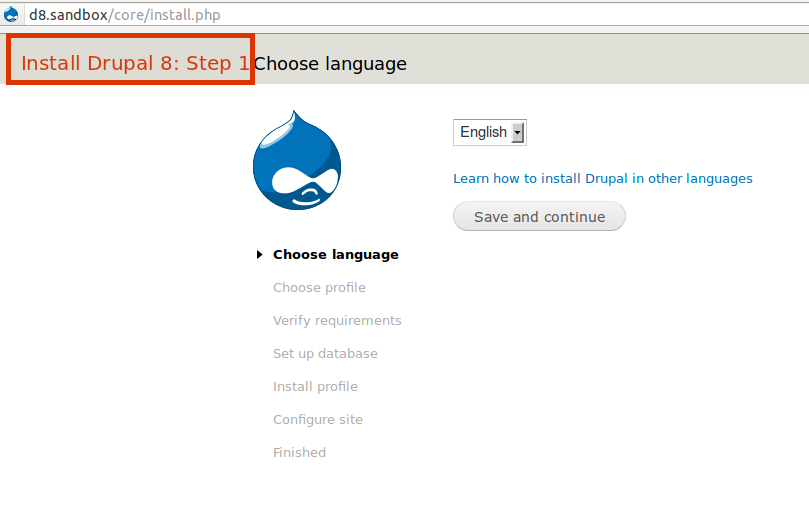Click the Finished step text
The width and height of the screenshot is (809, 524).
pyautogui.click(x=299, y=453)
